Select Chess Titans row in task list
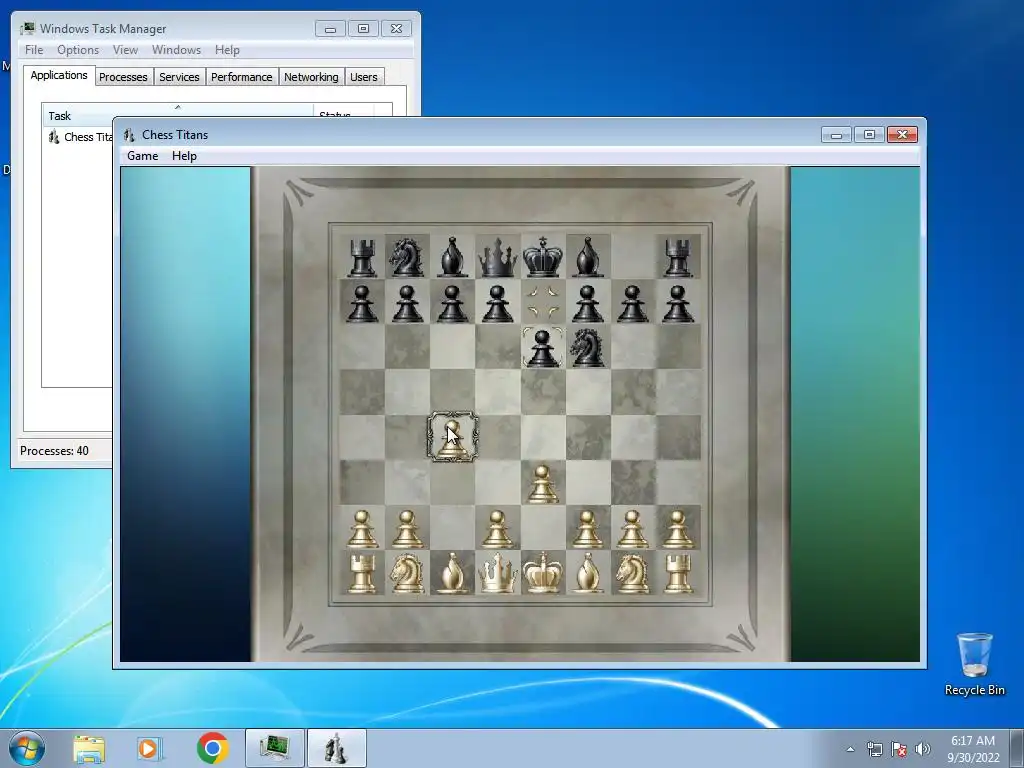This screenshot has height=768, width=1024. pyautogui.click(x=80, y=137)
